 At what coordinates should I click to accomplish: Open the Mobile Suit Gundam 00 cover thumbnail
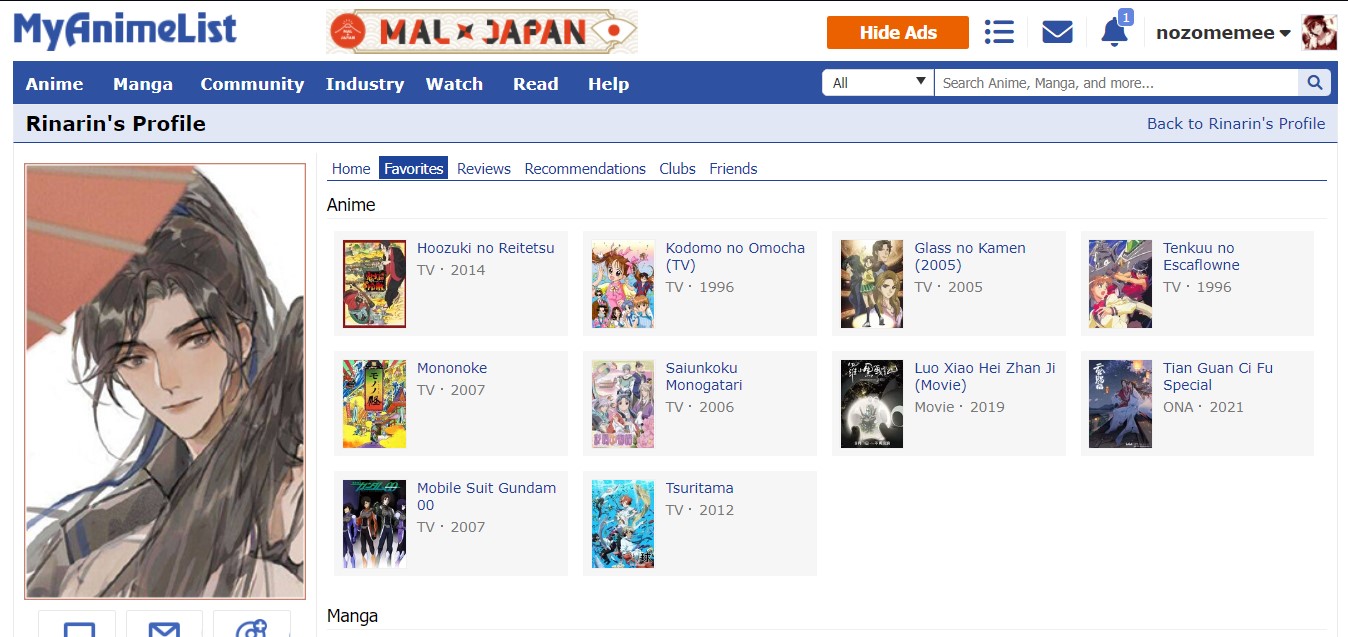pyautogui.click(x=374, y=524)
